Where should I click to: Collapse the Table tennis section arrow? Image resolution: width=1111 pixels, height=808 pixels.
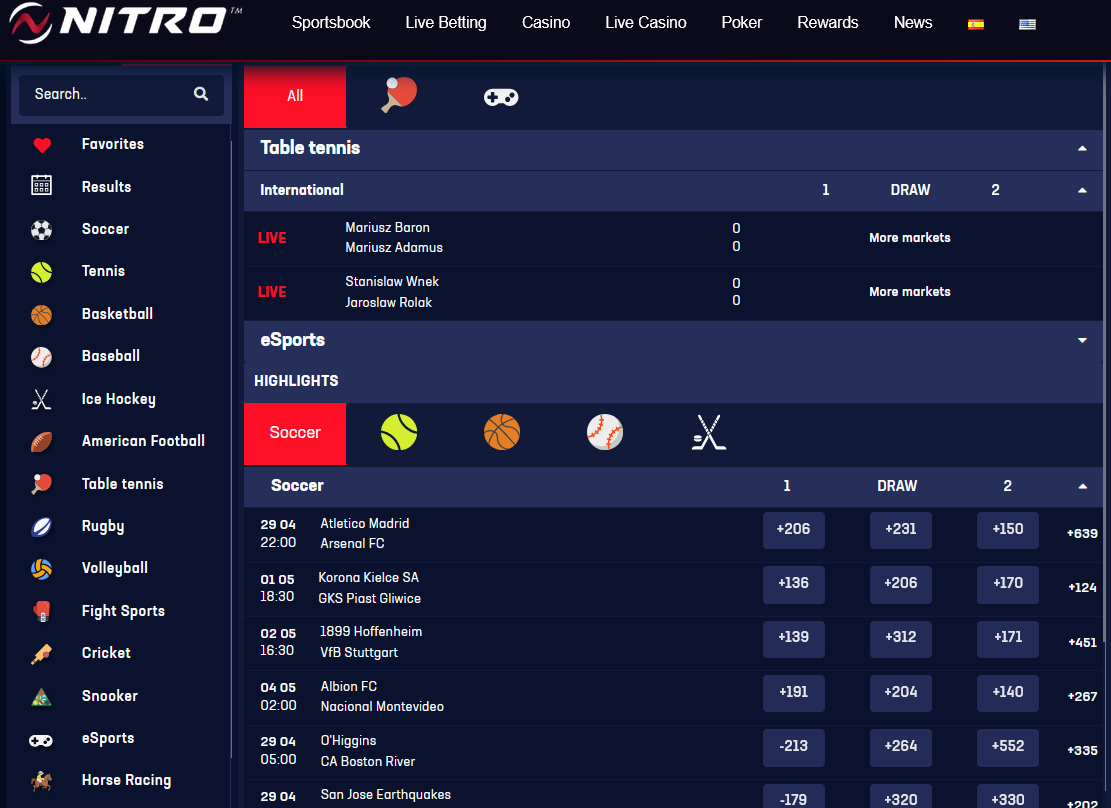click(1082, 148)
